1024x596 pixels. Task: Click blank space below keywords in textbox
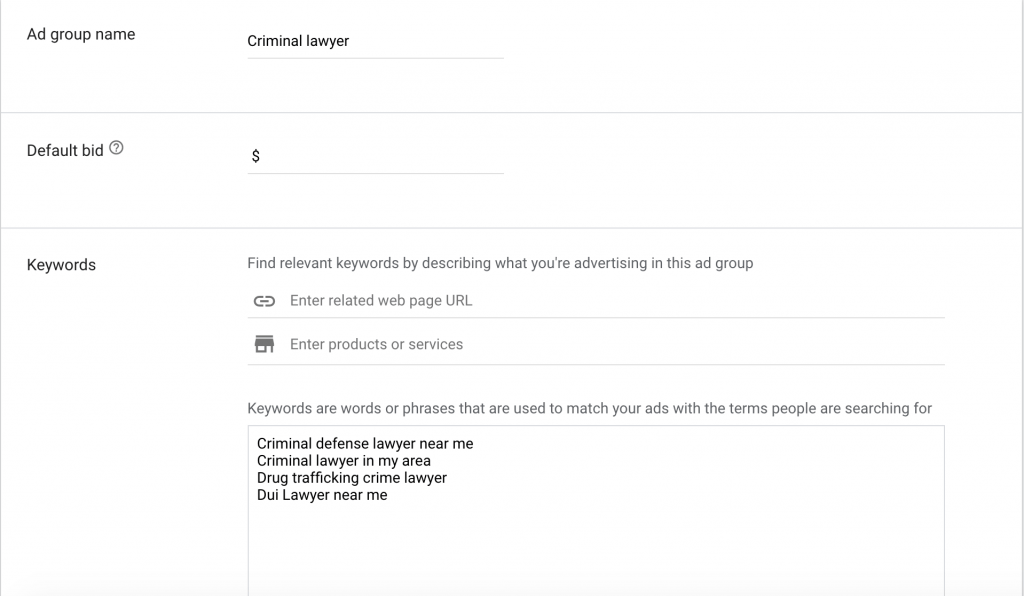pyautogui.click(x=595, y=545)
